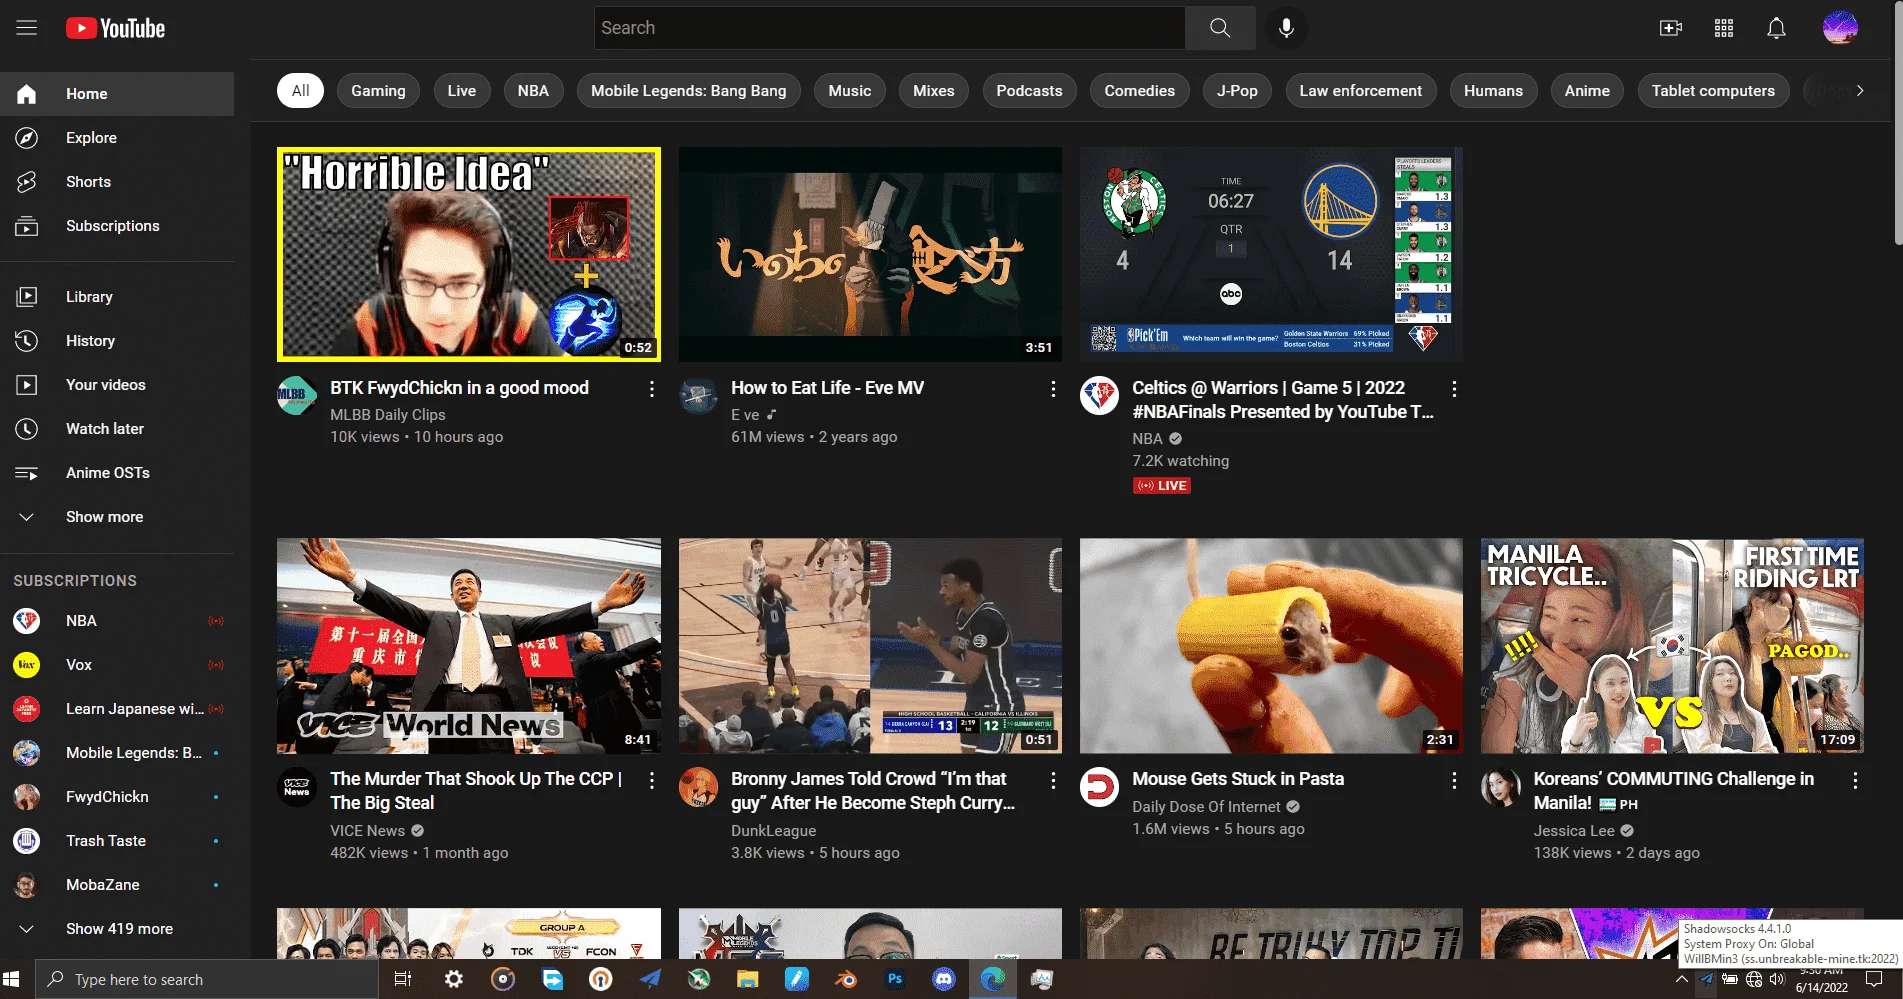This screenshot has height=999, width=1903.
Task: Open Shorts in the sidebar
Action: point(117,182)
